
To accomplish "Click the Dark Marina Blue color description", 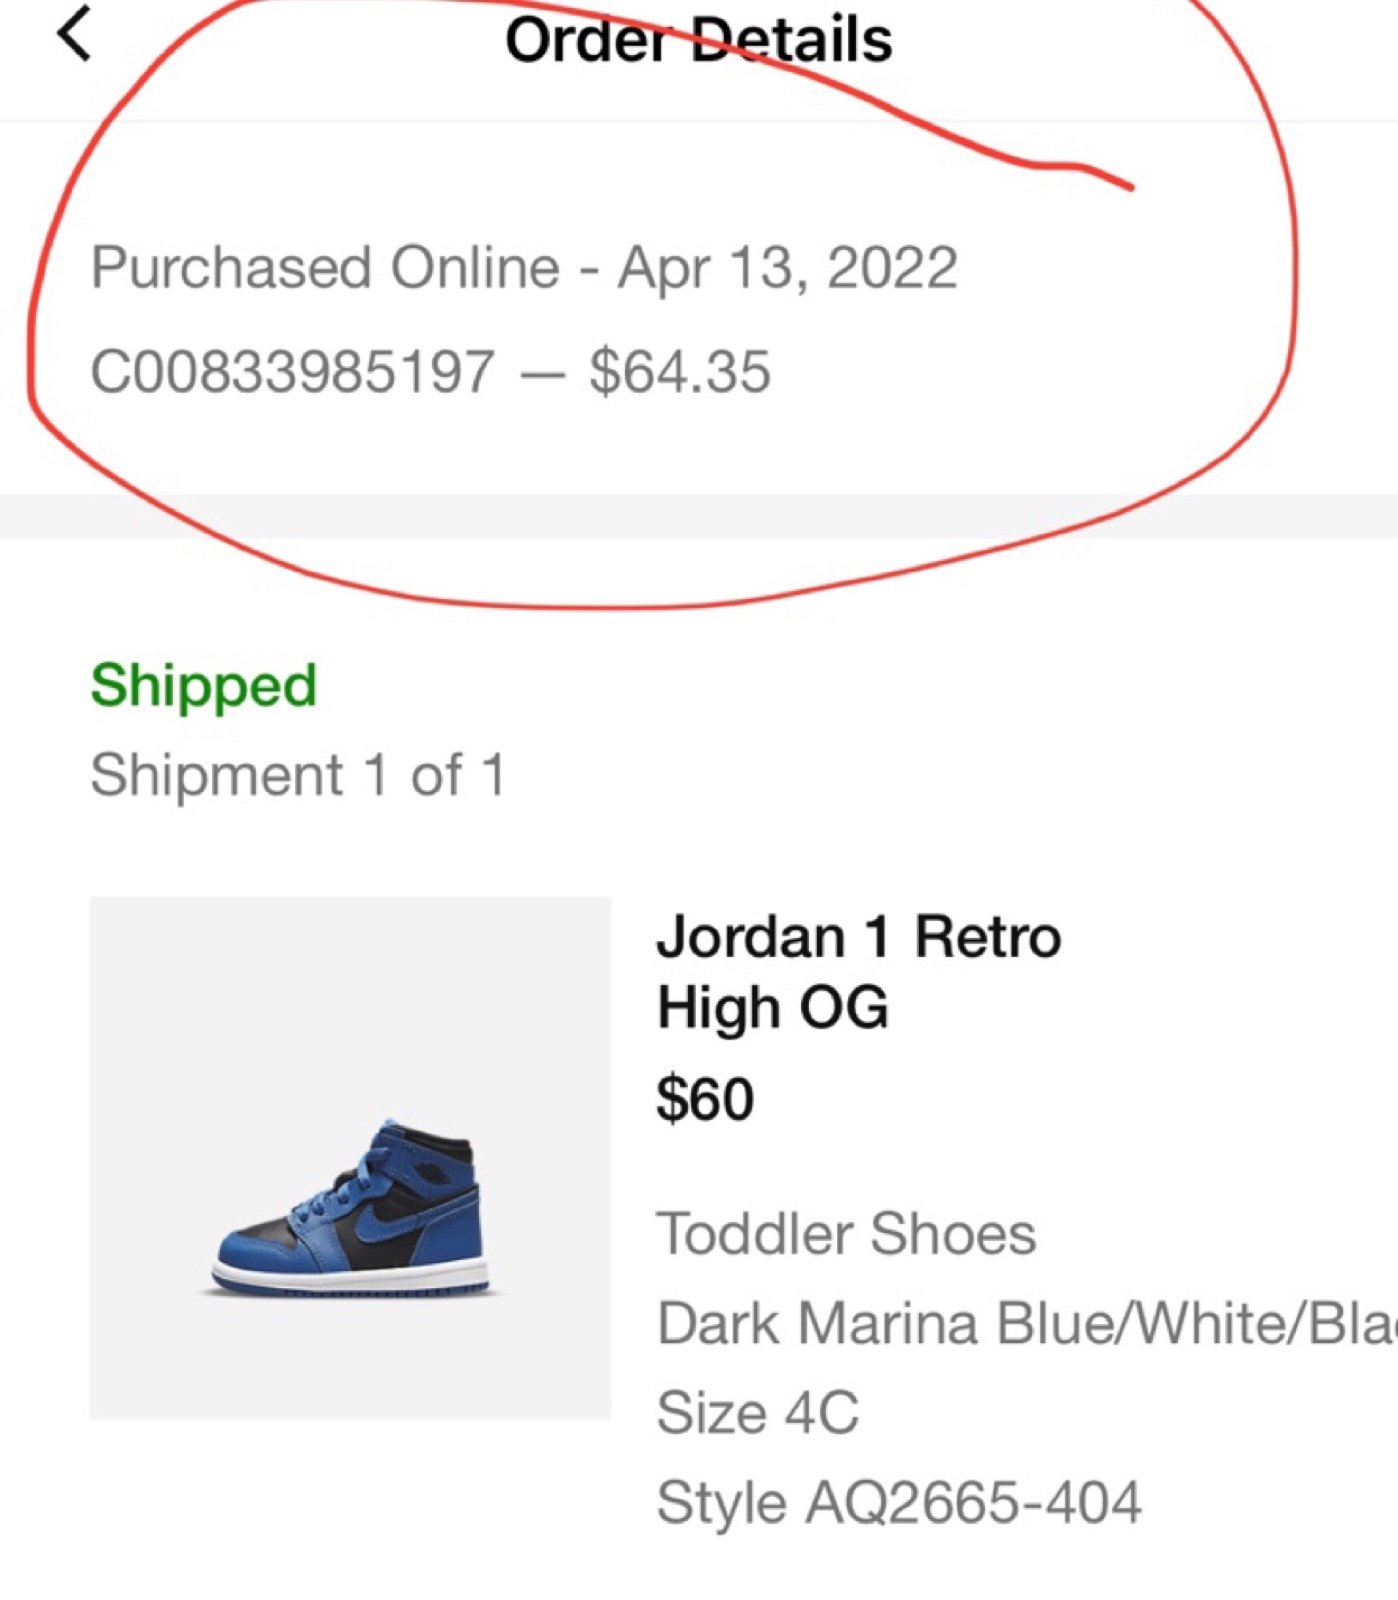I will (1026, 1323).
